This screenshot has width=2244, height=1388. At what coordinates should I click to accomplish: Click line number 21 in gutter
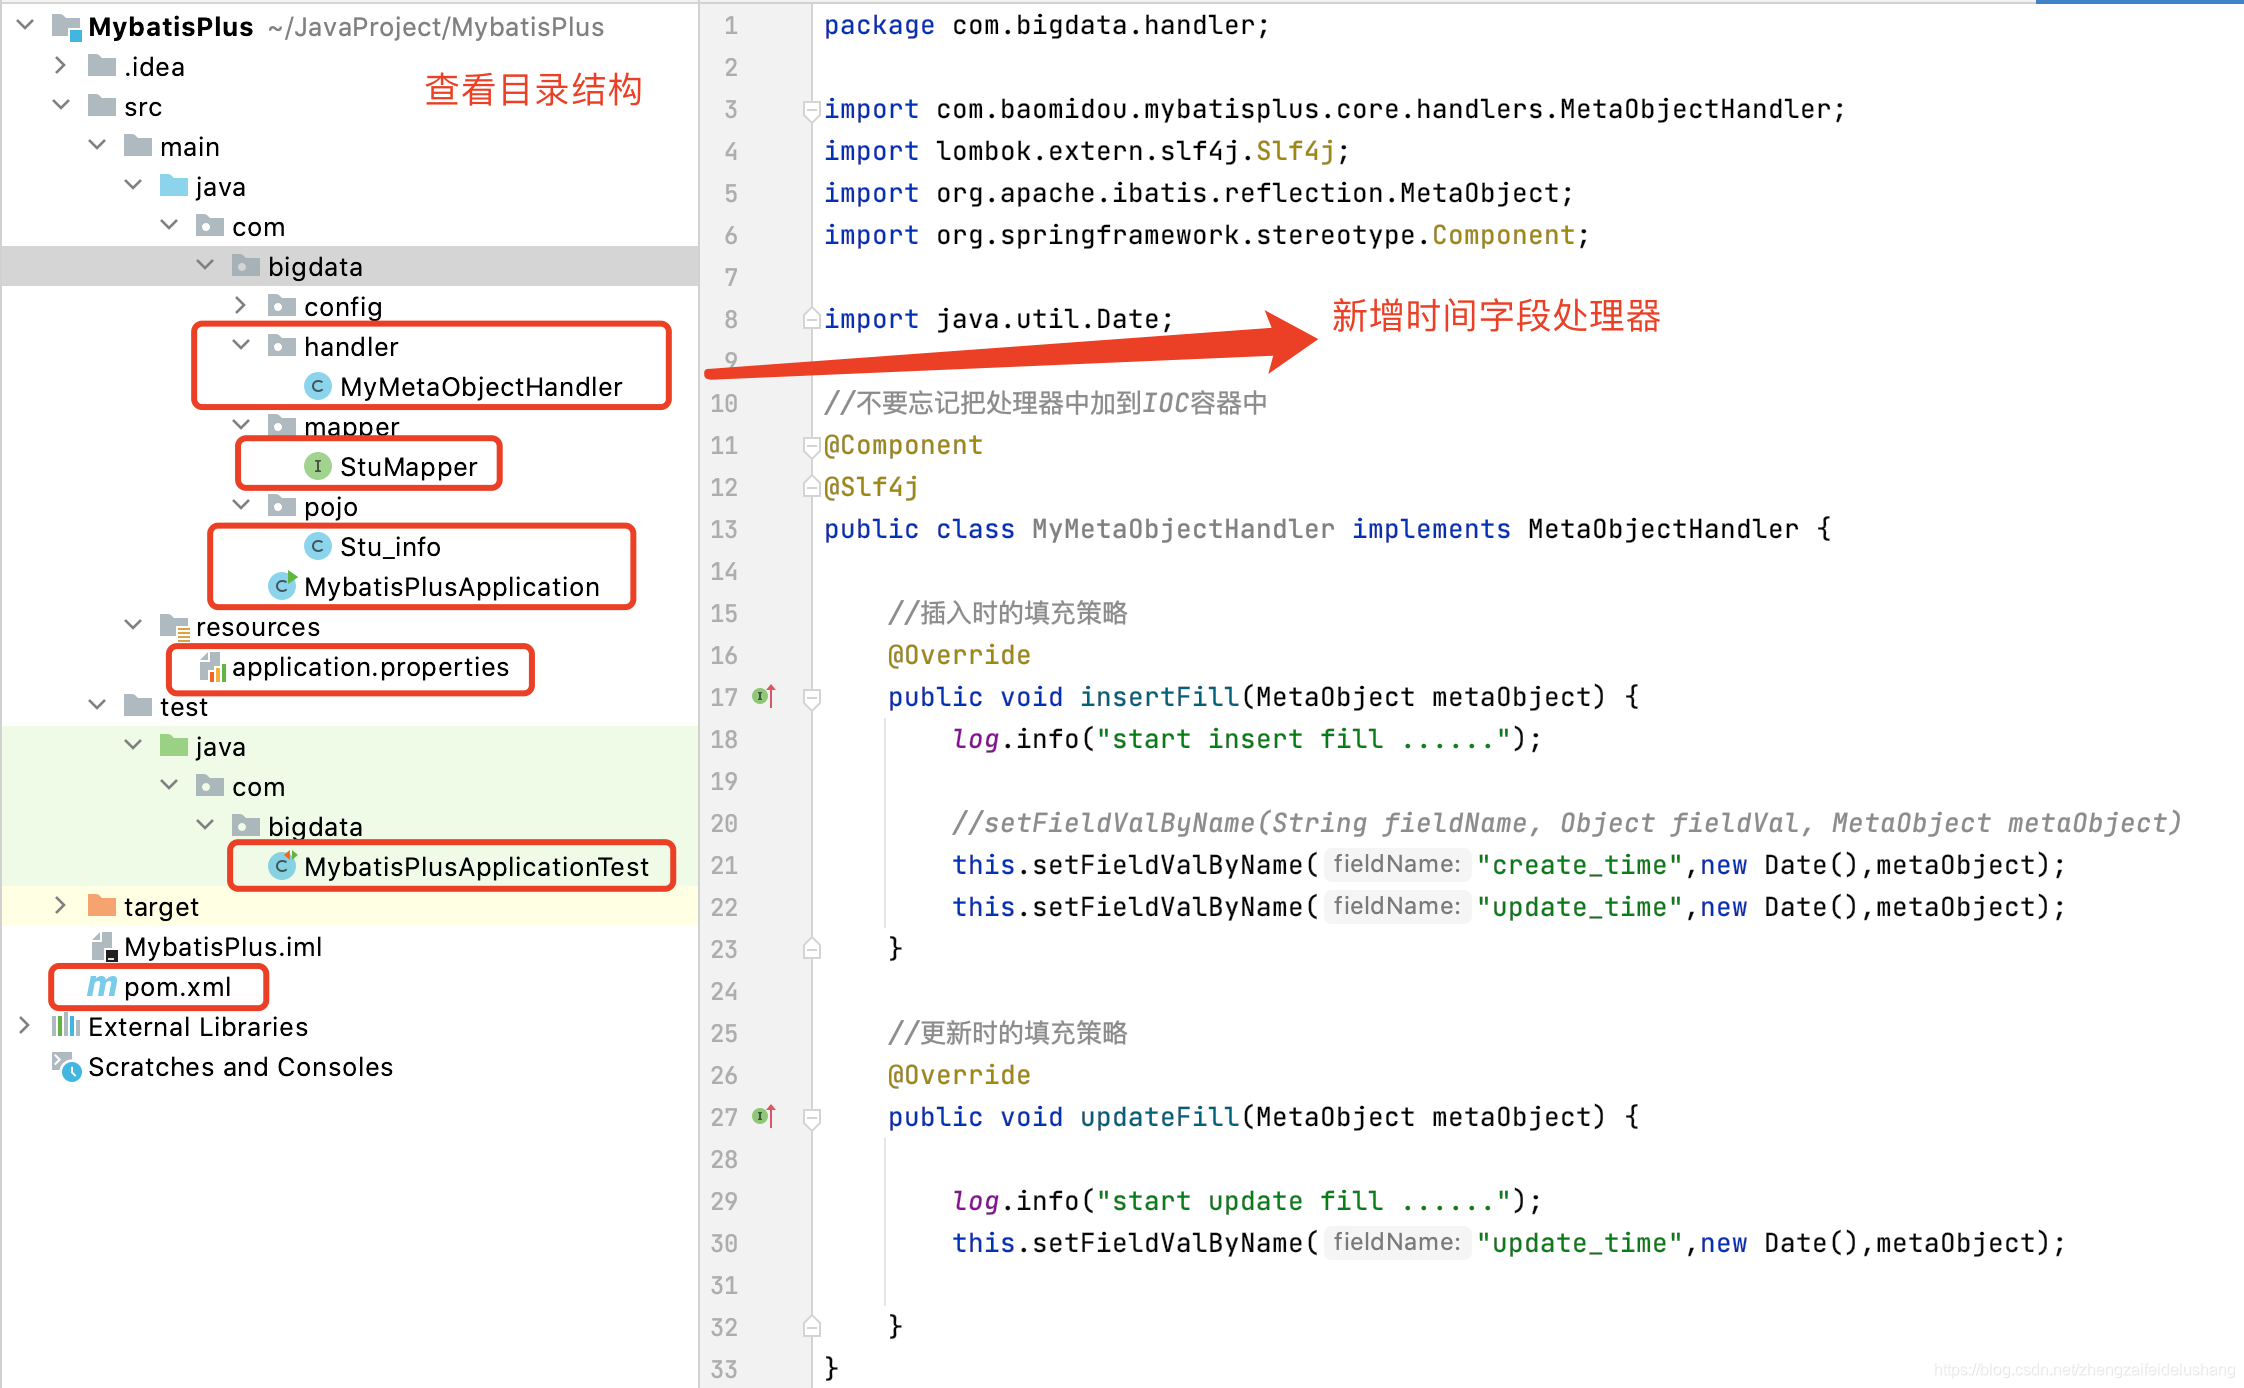[x=724, y=865]
